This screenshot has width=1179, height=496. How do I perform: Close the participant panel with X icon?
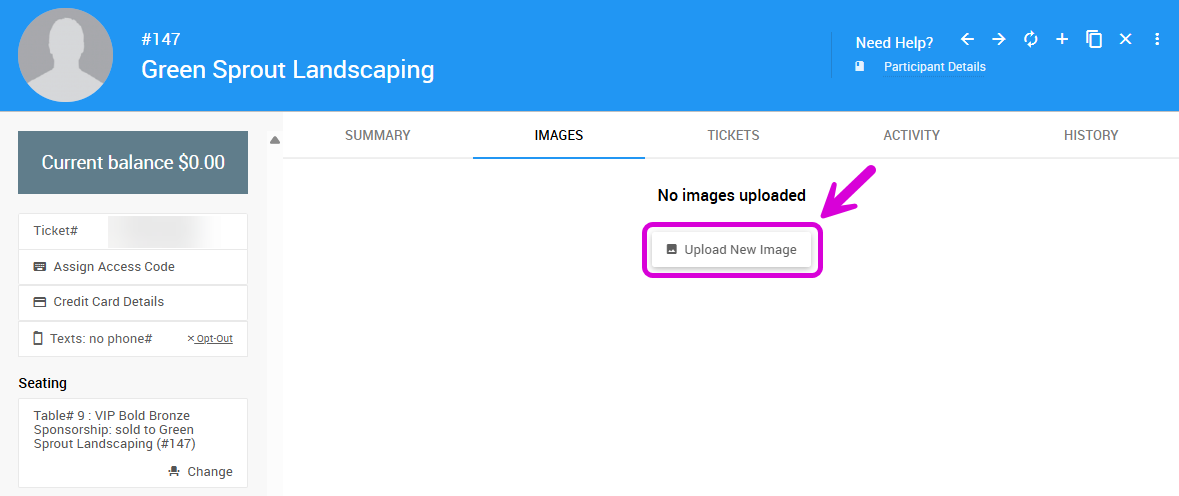tap(1125, 39)
